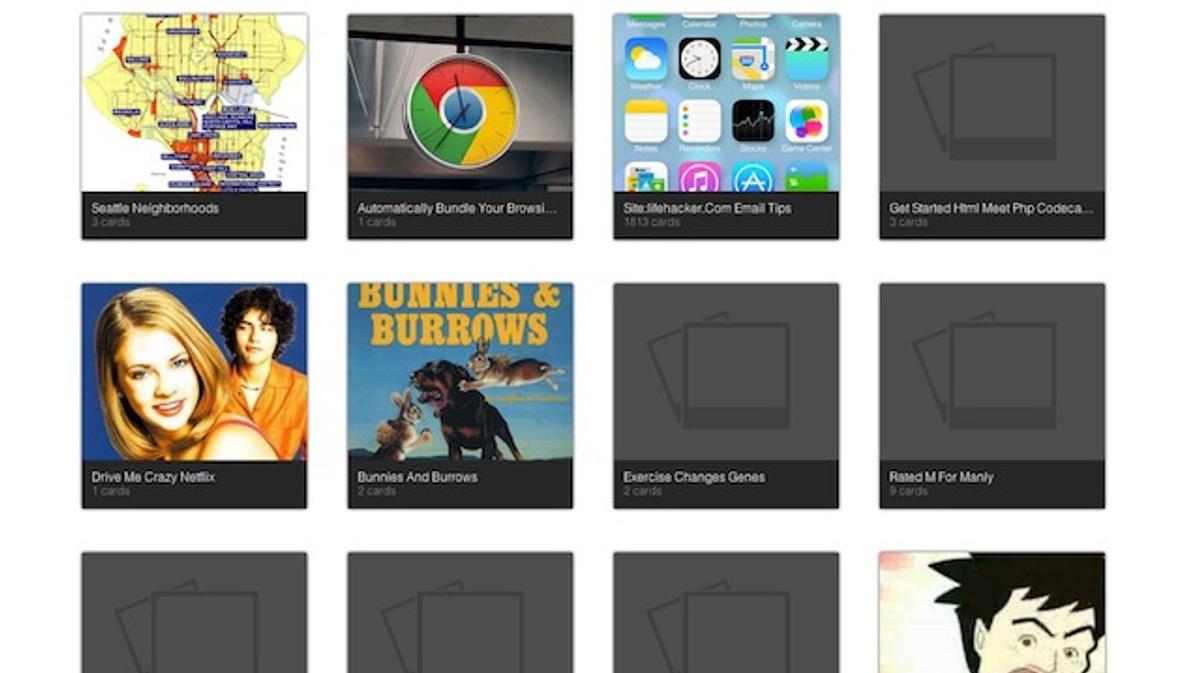Click 'Automatically Bundle Your Browsi…' title
This screenshot has width=1200, height=673.
pyautogui.click(x=457, y=208)
